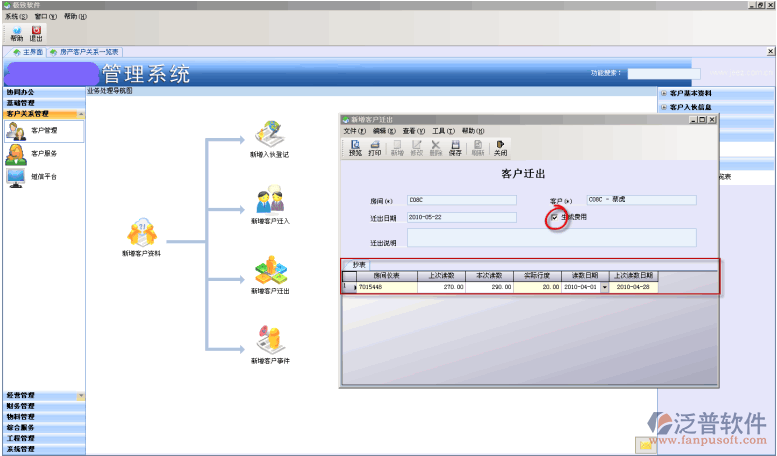Open the 财务管理 sidebar section
Image resolution: width=777 pixels, height=456 pixels.
(44, 406)
